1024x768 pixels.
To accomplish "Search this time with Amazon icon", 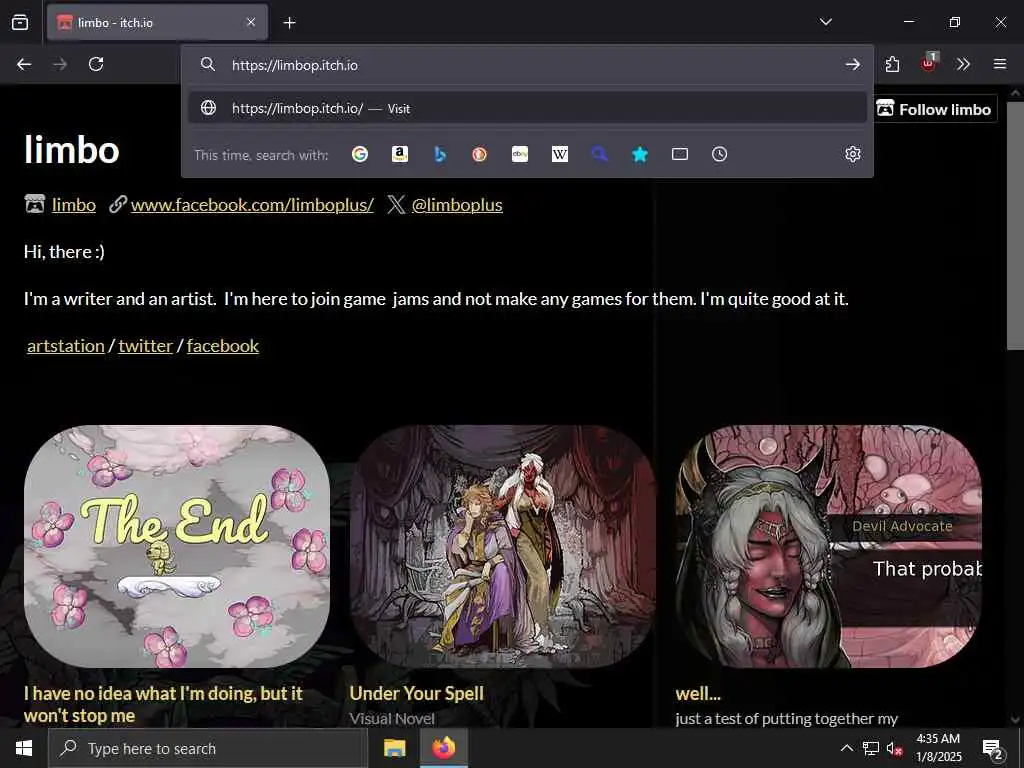I will click(x=400, y=154).
